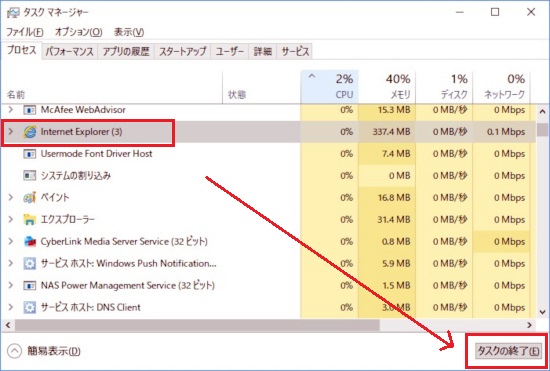
Task: Click the Usermode Font Driver Host icon
Action: pyautogui.click(x=30, y=154)
